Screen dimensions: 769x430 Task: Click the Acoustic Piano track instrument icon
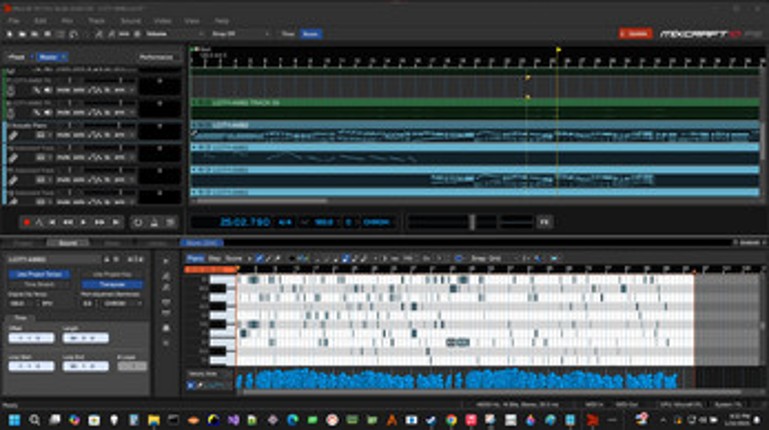[x=11, y=133]
